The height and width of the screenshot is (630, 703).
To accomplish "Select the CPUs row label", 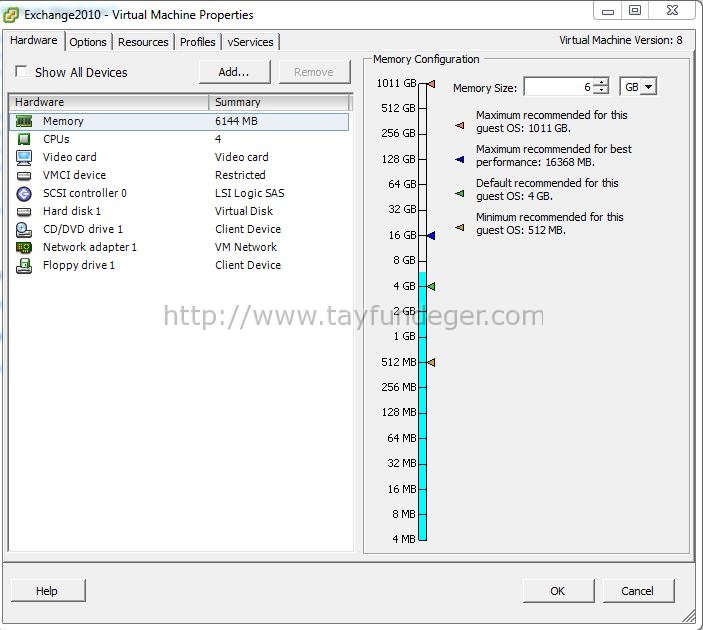I will (x=56, y=139).
